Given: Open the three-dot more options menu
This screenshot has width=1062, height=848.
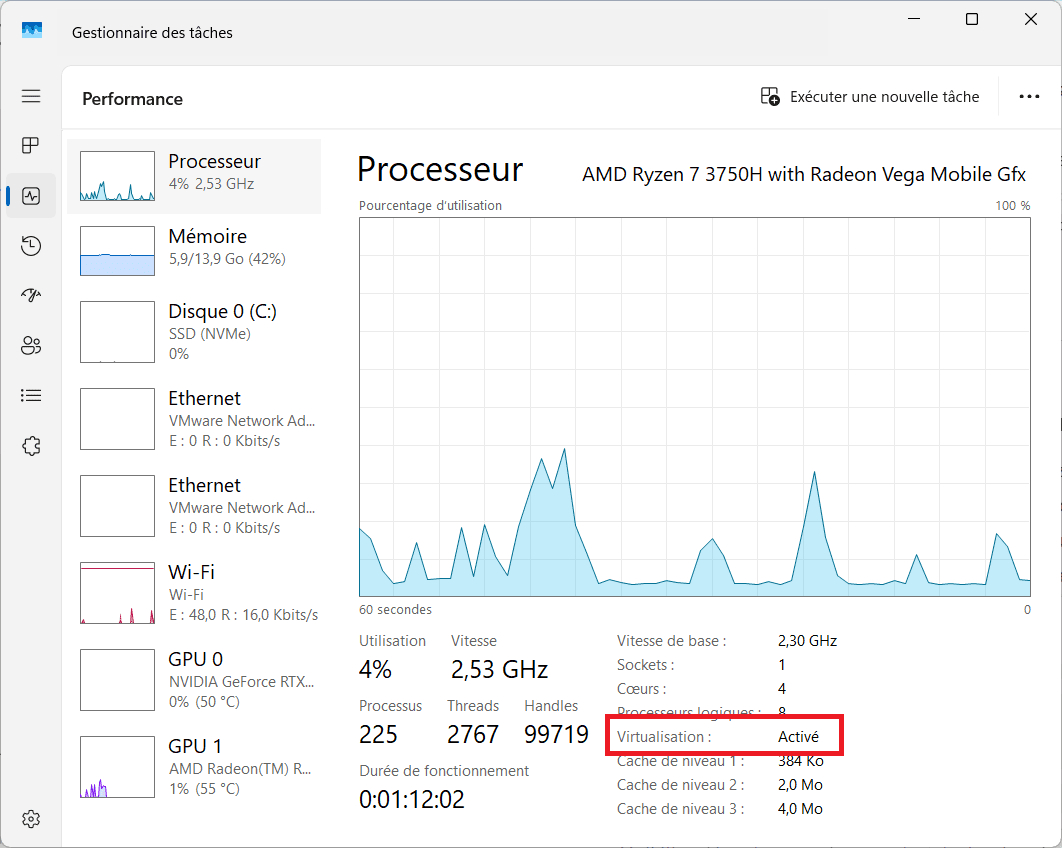Looking at the screenshot, I should [x=1029, y=97].
